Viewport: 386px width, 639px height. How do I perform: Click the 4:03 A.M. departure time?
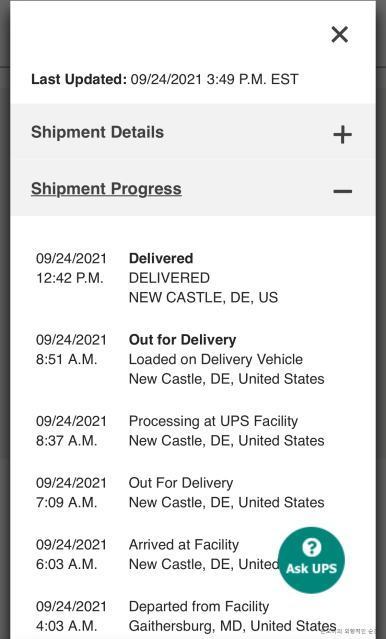tap(66, 626)
